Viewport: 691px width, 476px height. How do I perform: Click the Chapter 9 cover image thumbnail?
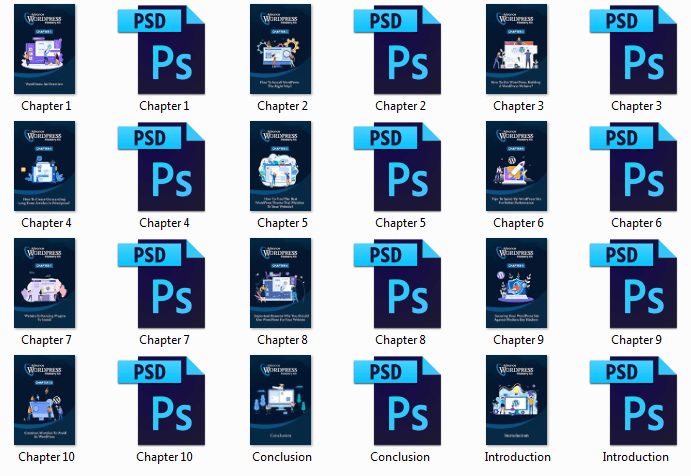point(516,283)
